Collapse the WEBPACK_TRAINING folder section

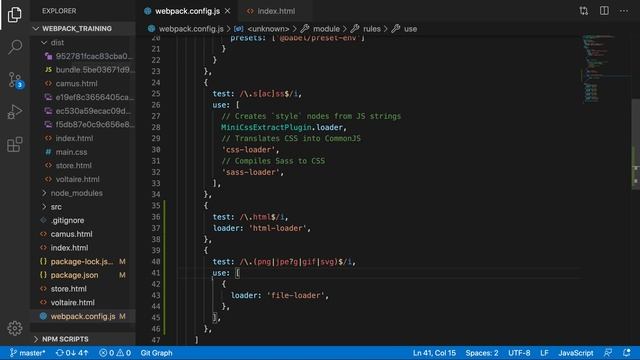click(83, 29)
